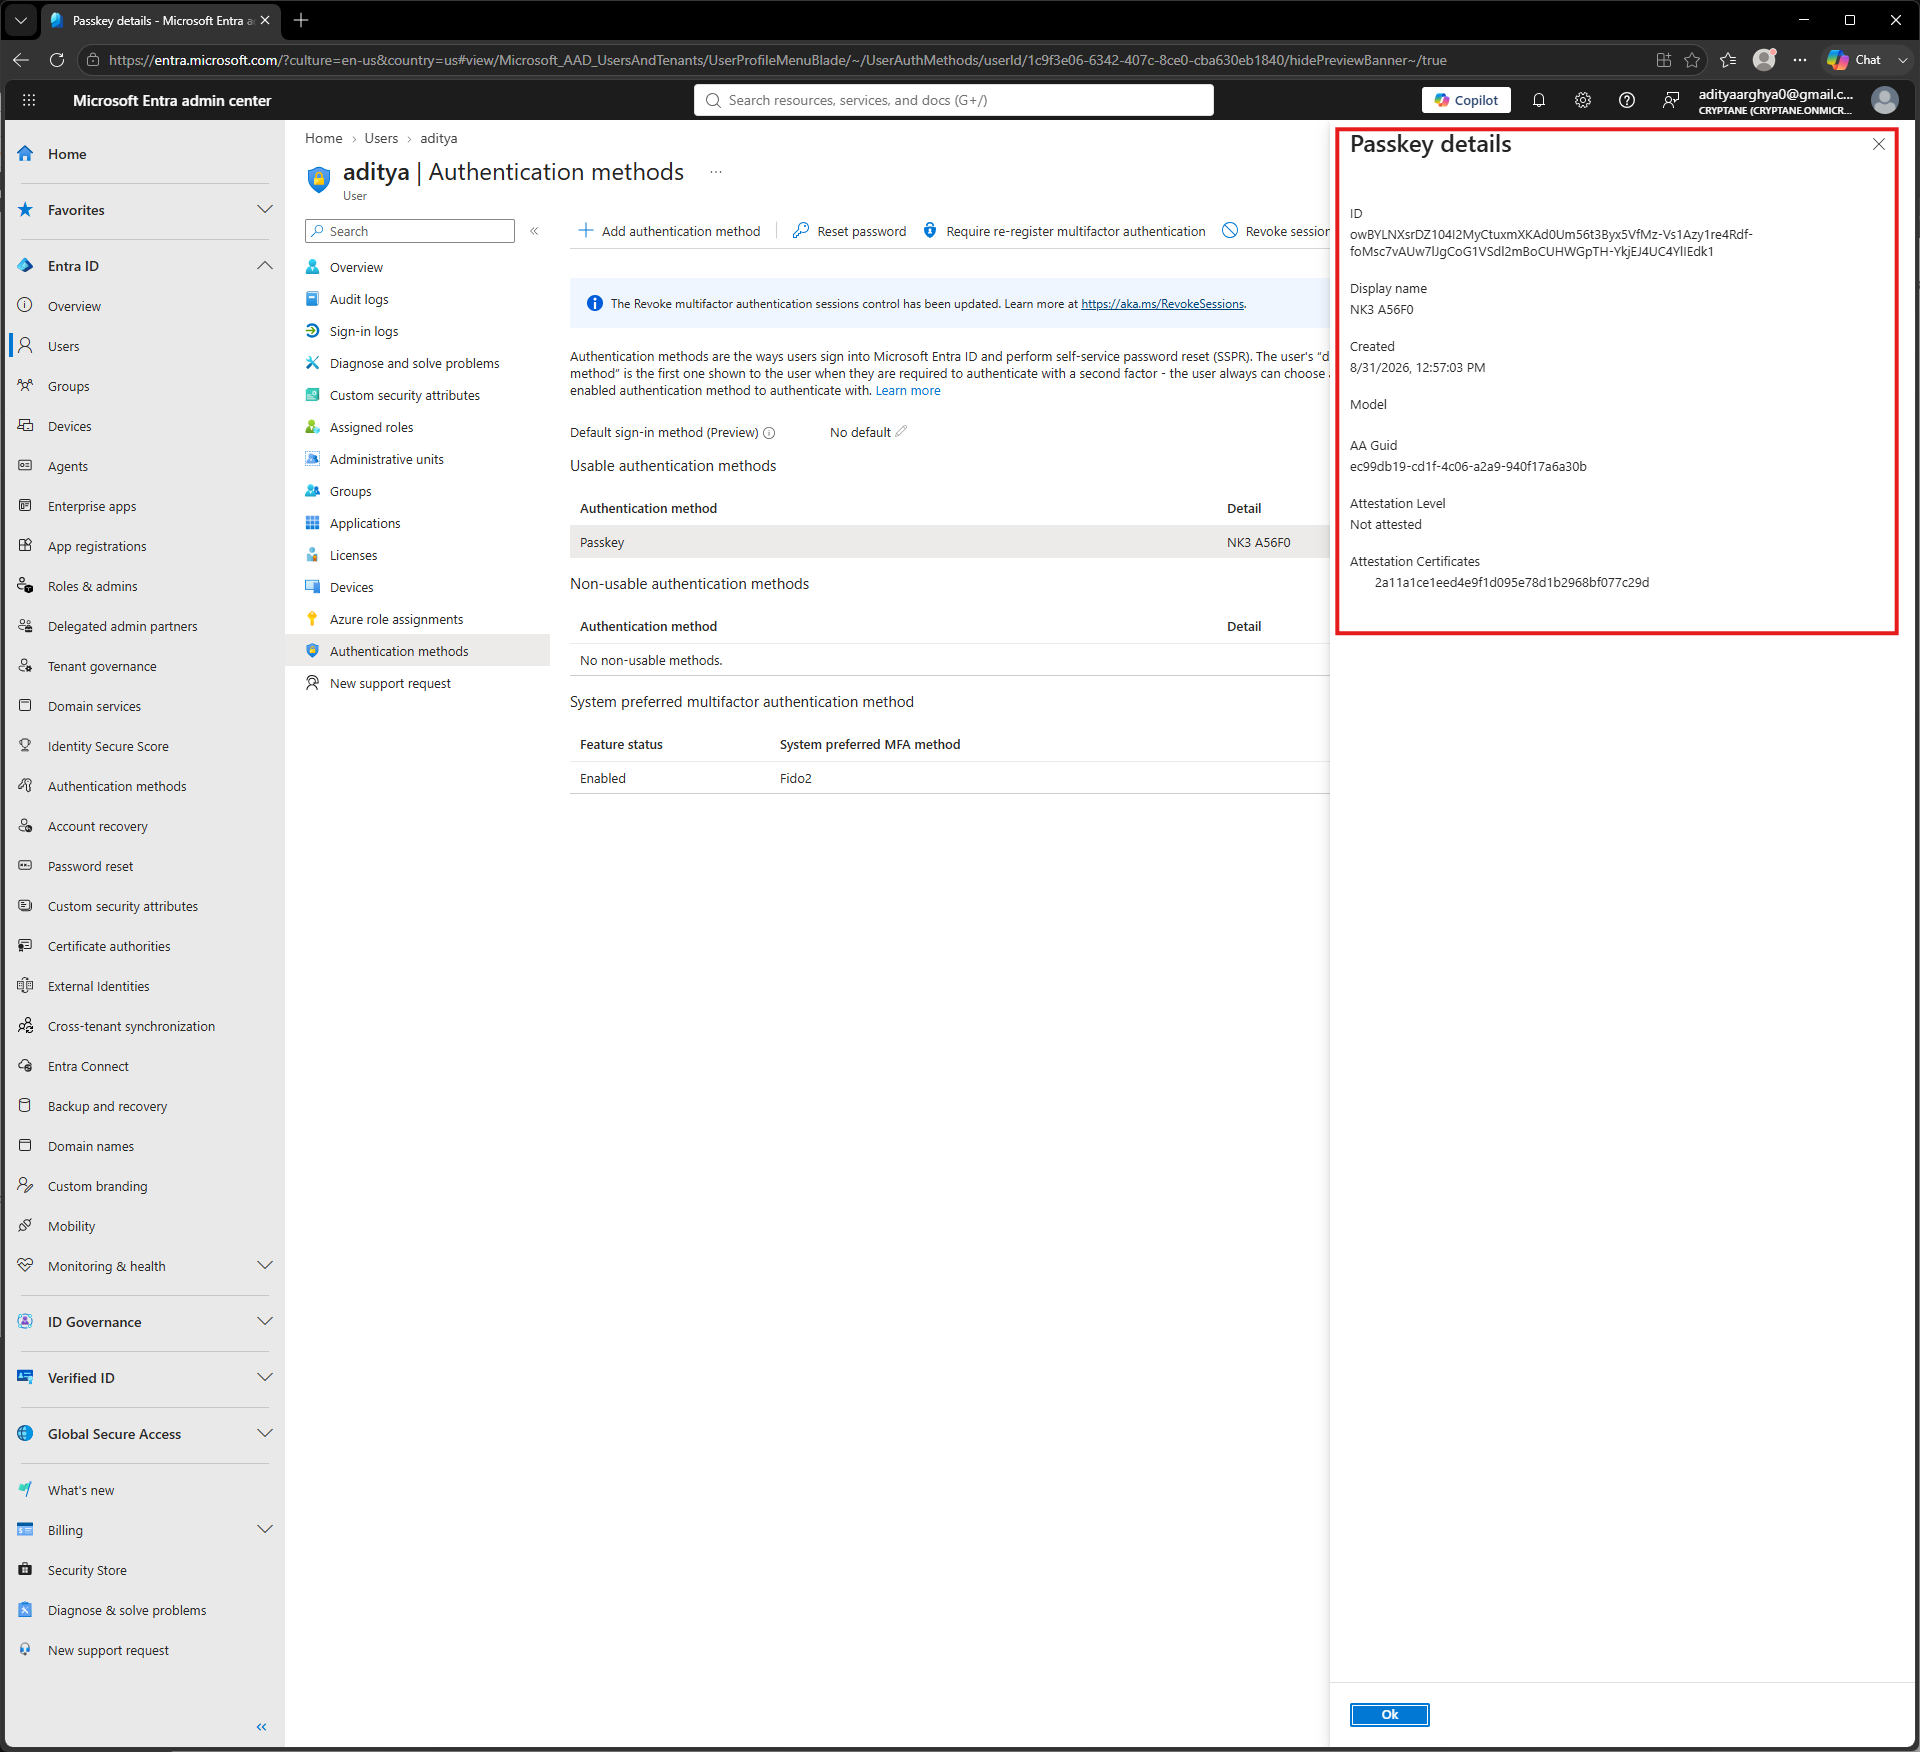Expand the Verified ID section
1920x1752 pixels.
click(x=265, y=1377)
